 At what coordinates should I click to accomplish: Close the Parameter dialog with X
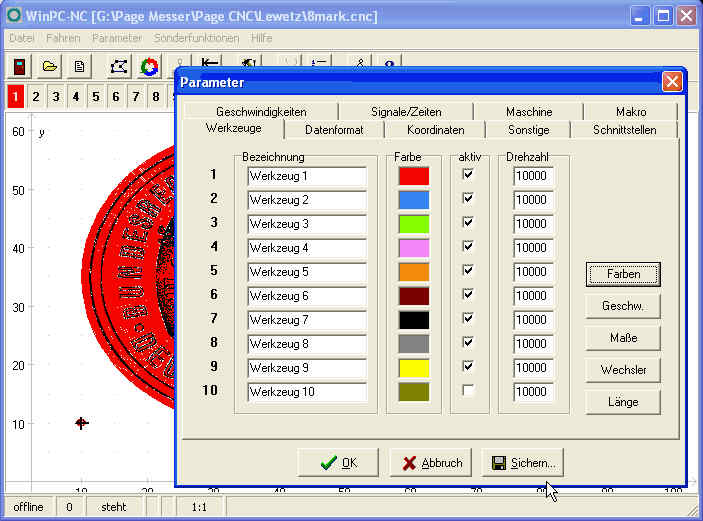[672, 82]
